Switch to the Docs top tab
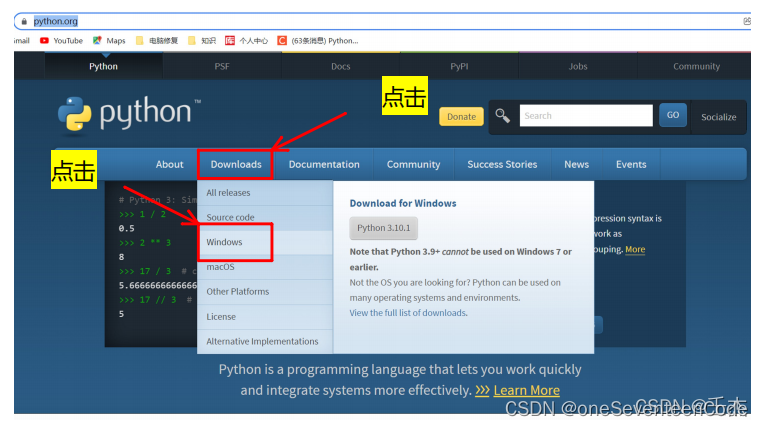Image resolution: width=763 pixels, height=426 pixels. tap(341, 66)
